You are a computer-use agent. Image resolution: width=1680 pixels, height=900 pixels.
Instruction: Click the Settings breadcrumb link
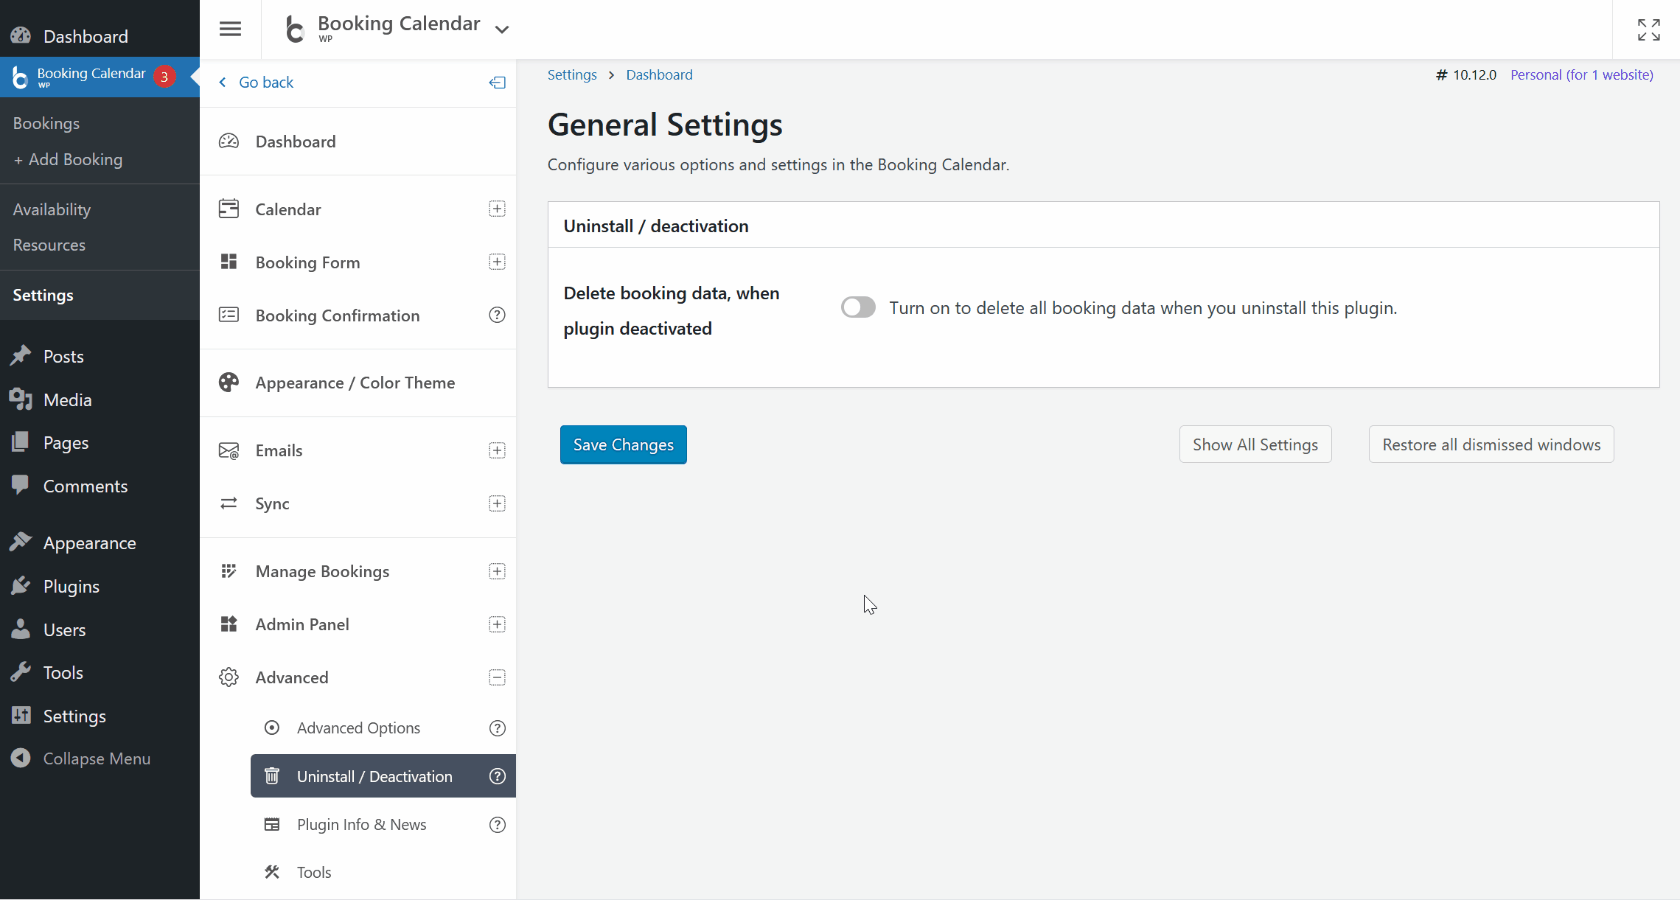point(572,75)
